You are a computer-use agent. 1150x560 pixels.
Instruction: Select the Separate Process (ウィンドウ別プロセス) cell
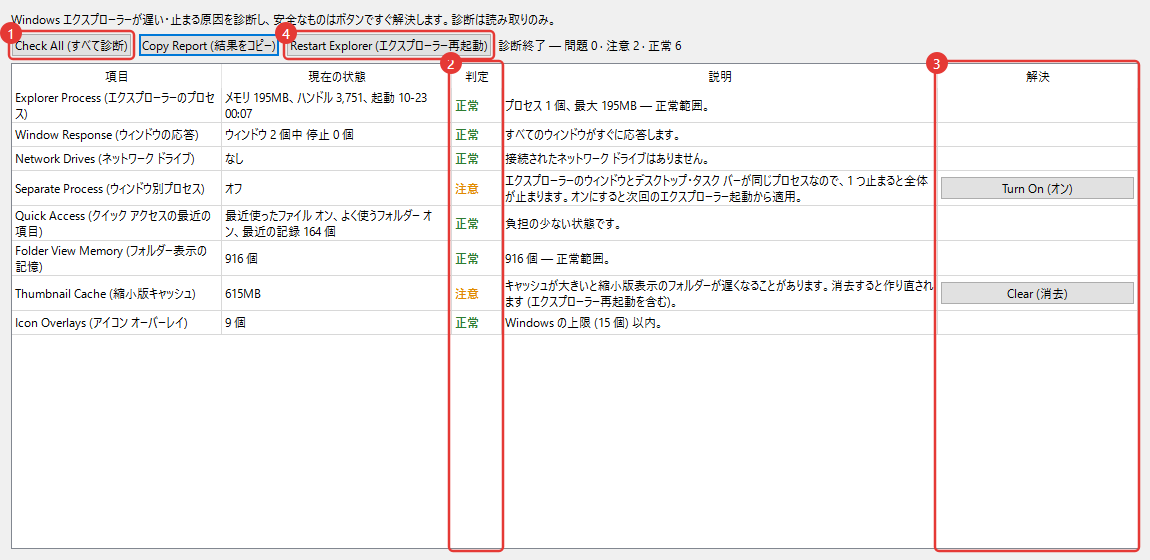point(117,188)
